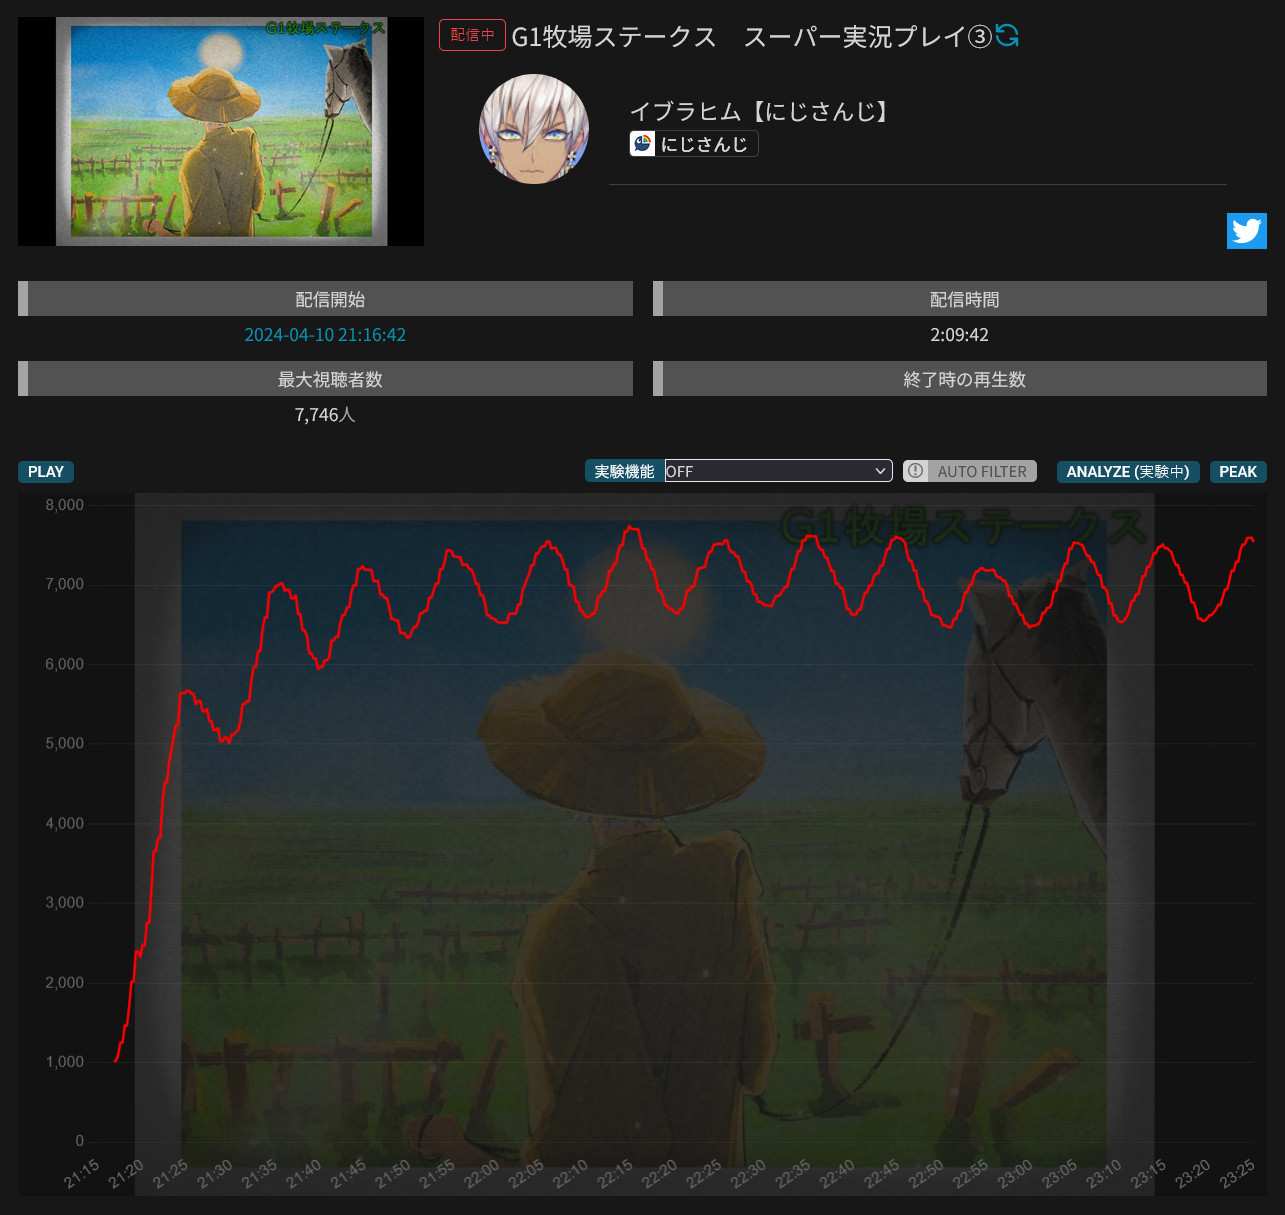This screenshot has width=1285, height=1215.
Task: Open the start time 2024-04-10 21:16:42 link
Action: coord(325,335)
